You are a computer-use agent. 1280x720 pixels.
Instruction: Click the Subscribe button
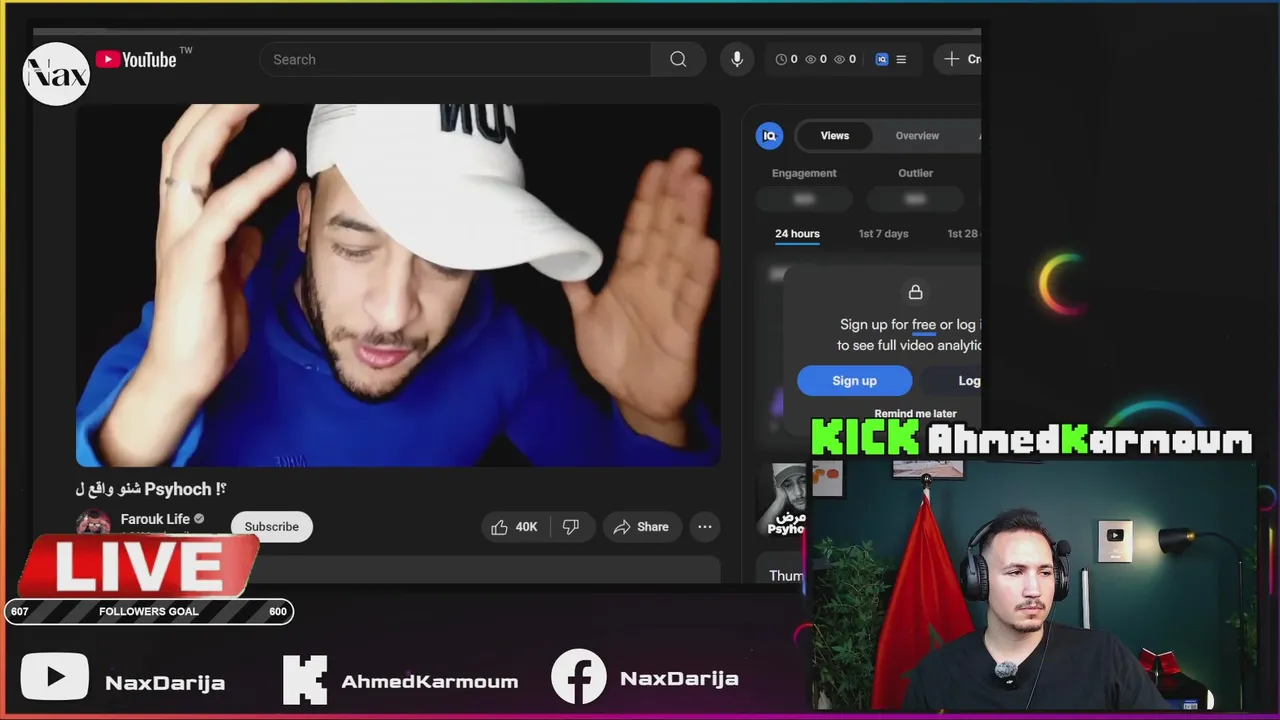tap(271, 527)
